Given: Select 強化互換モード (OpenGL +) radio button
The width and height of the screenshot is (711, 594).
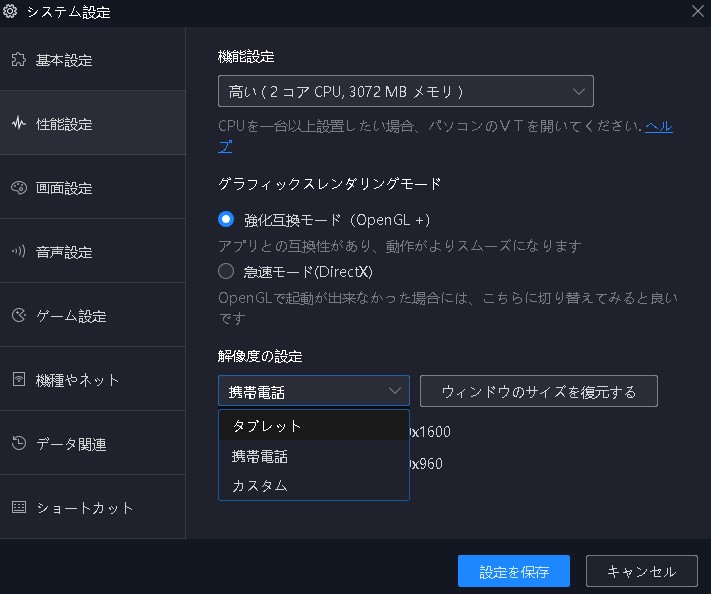Looking at the screenshot, I should 226,219.
